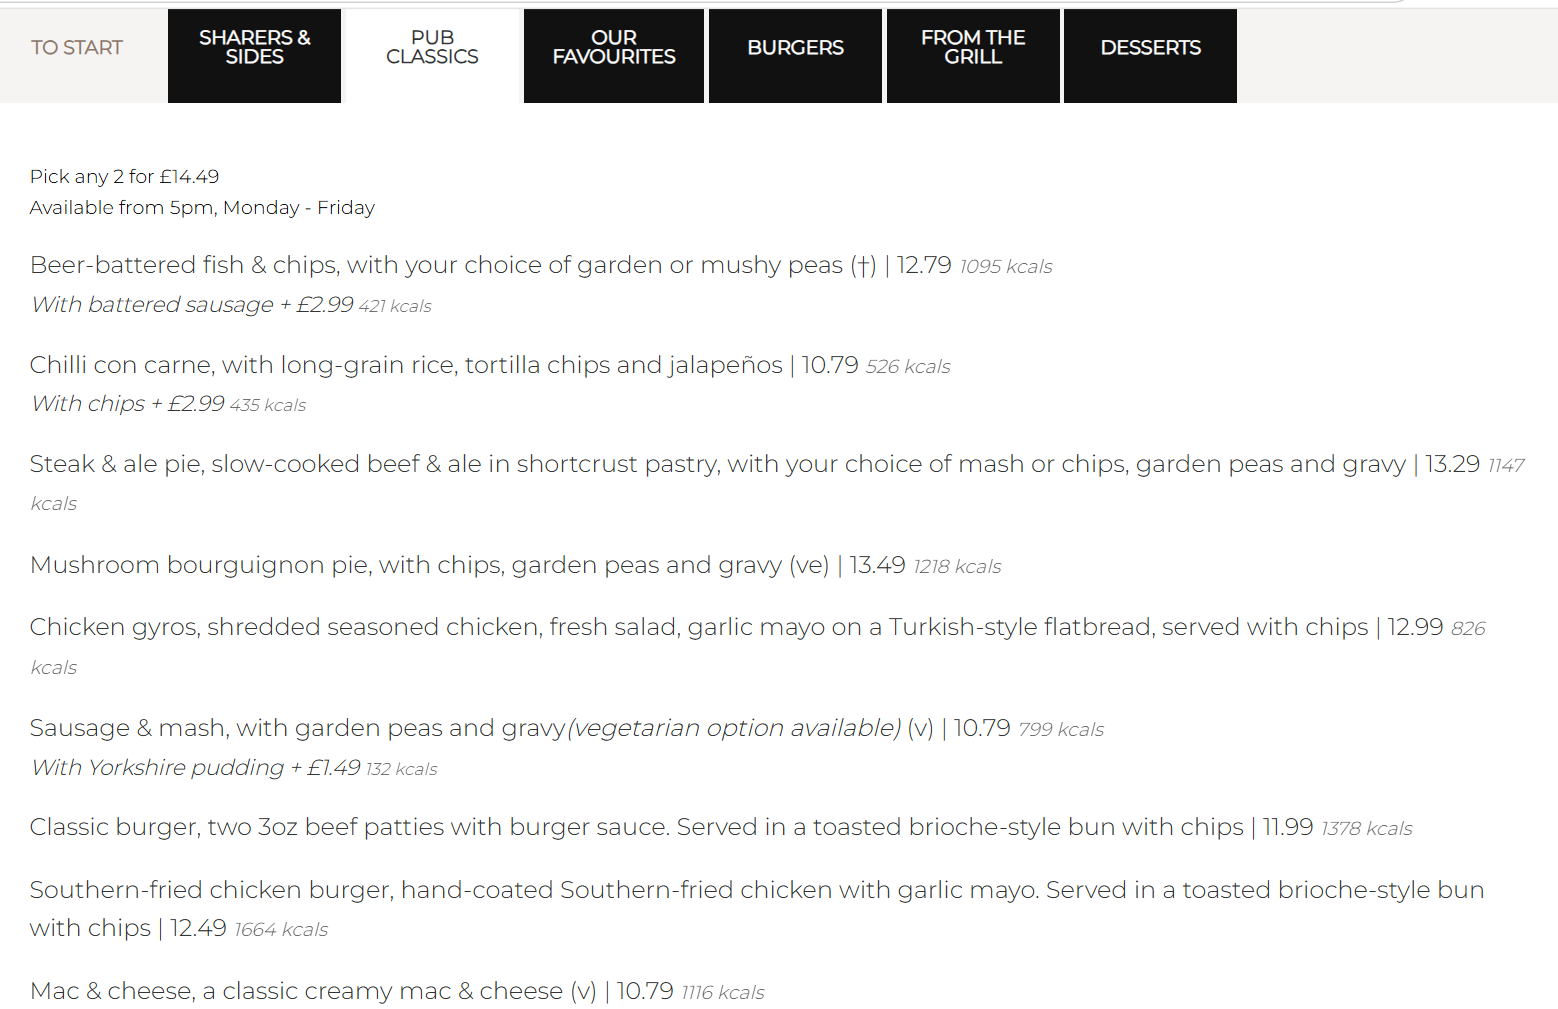Click the Southern-fried chicken burger item
Viewport: 1558px width, 1009px height.
coord(756,890)
